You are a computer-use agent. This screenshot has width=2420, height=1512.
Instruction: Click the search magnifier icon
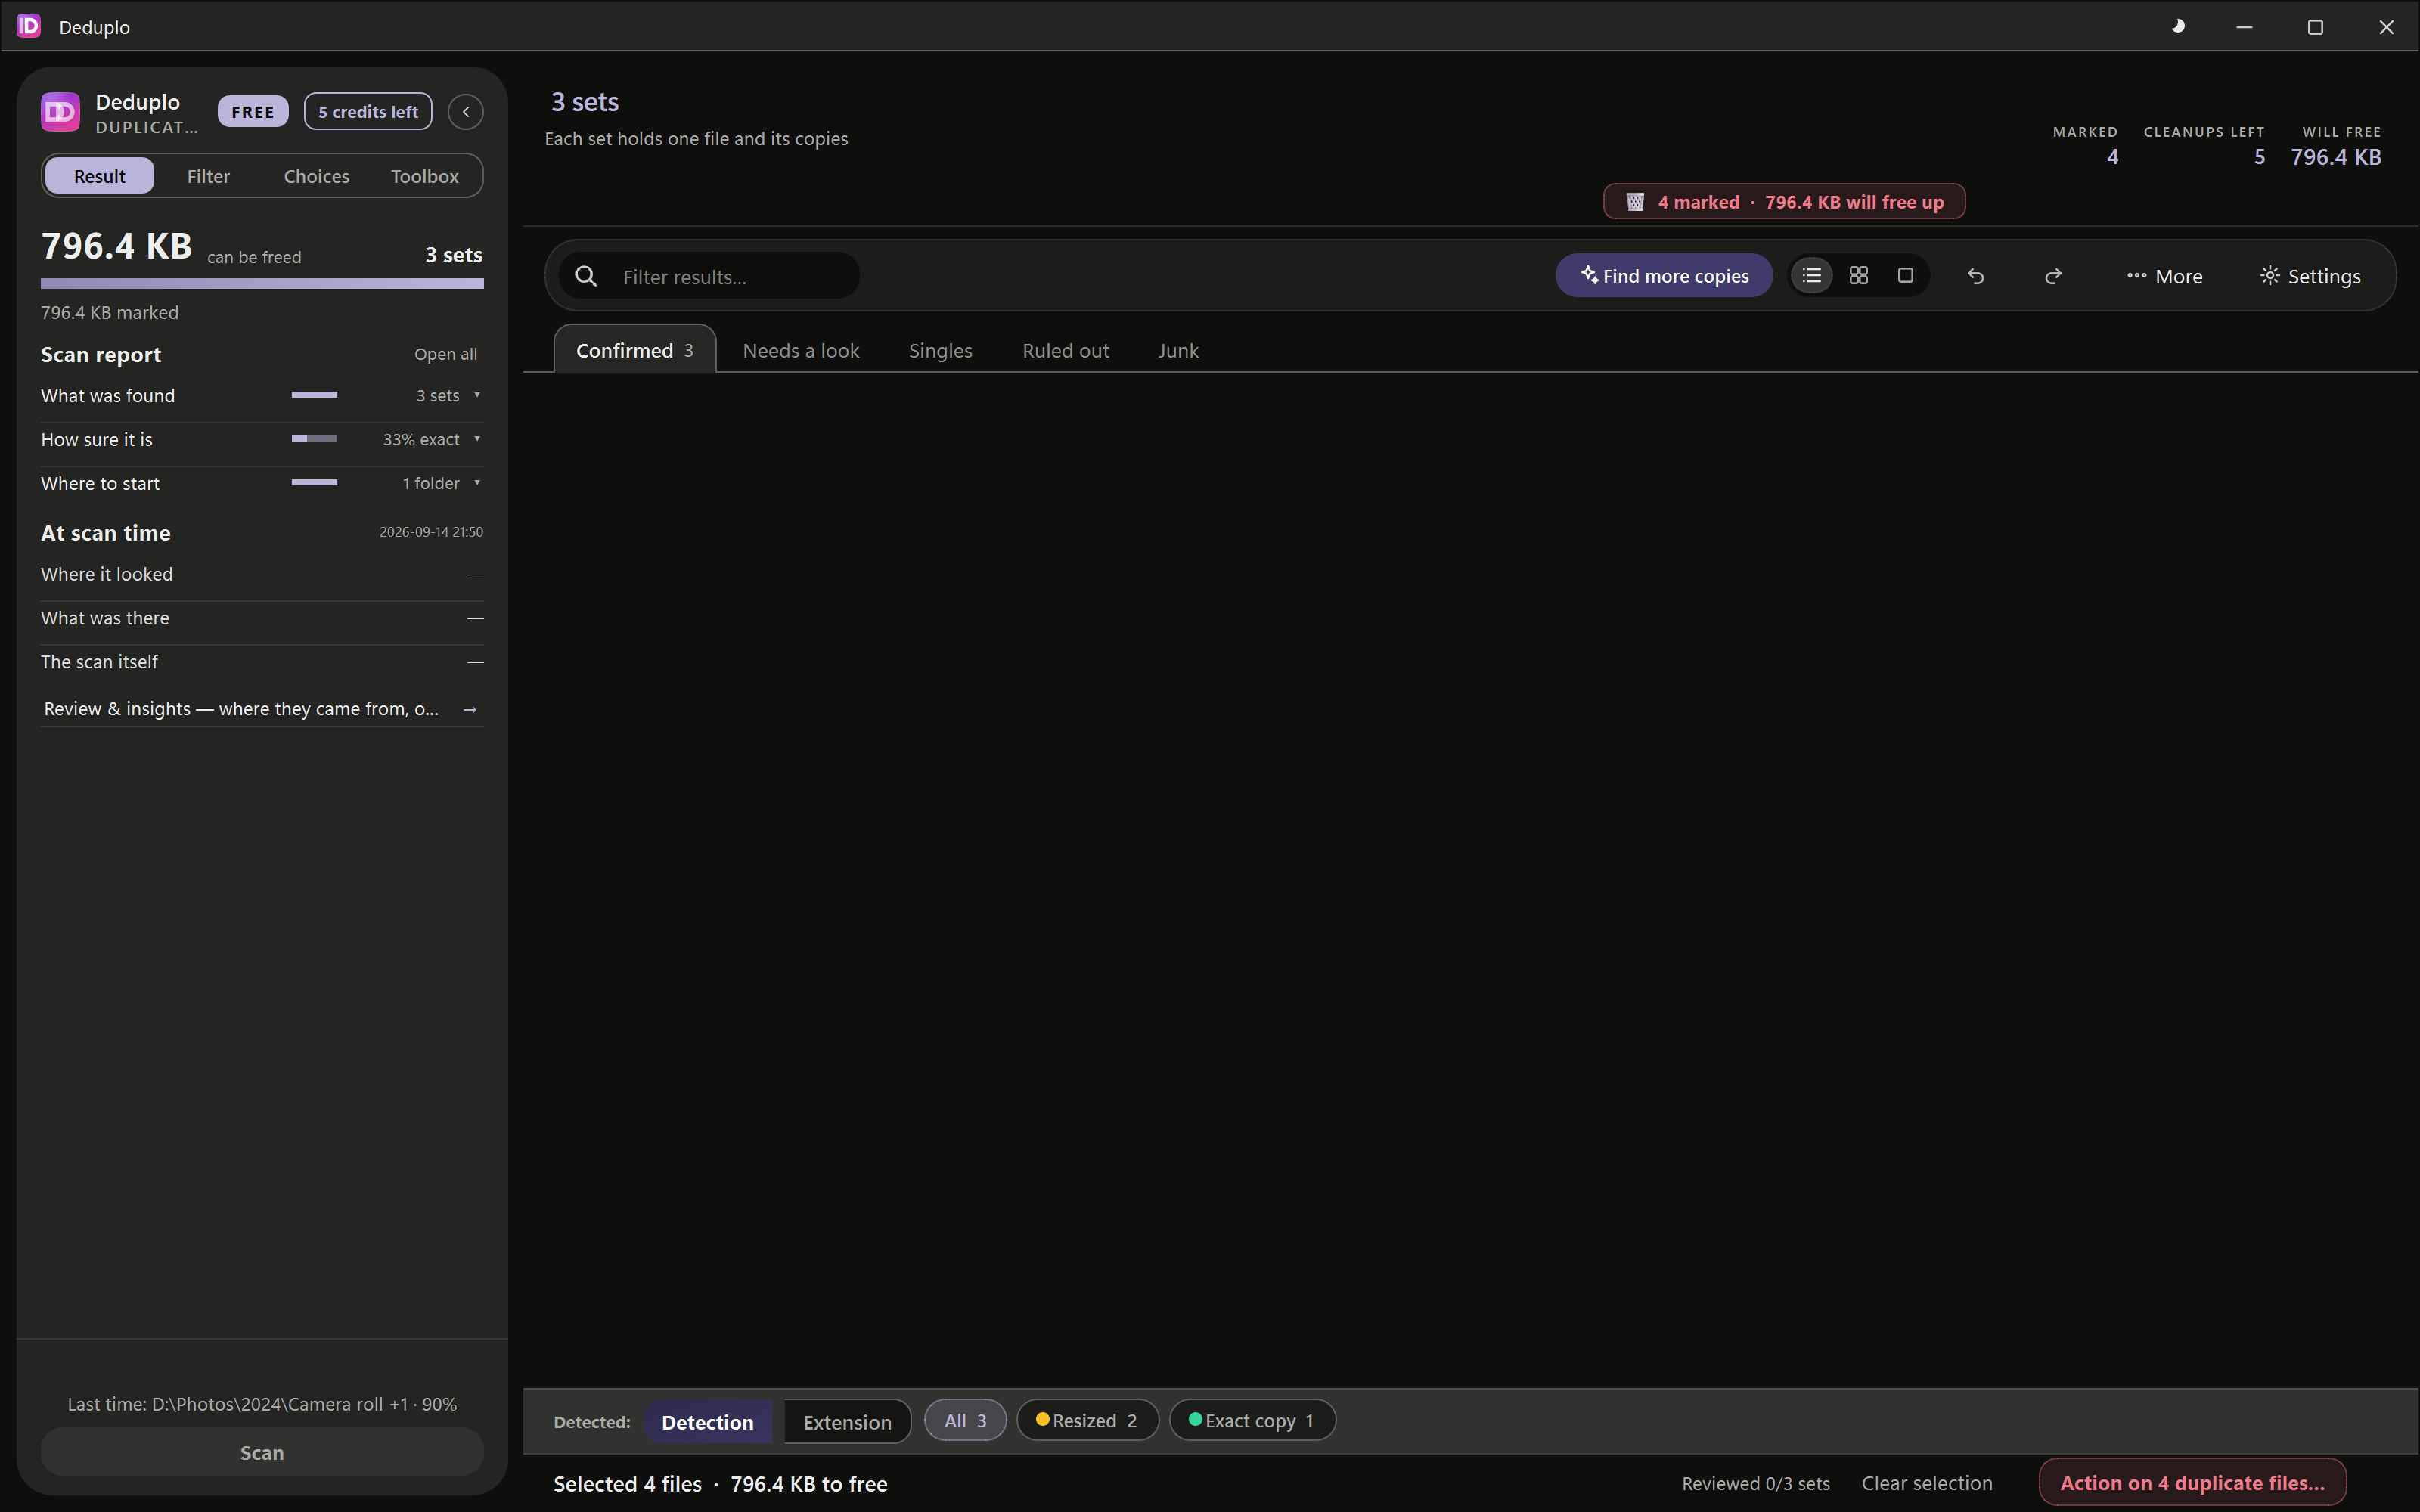click(586, 276)
